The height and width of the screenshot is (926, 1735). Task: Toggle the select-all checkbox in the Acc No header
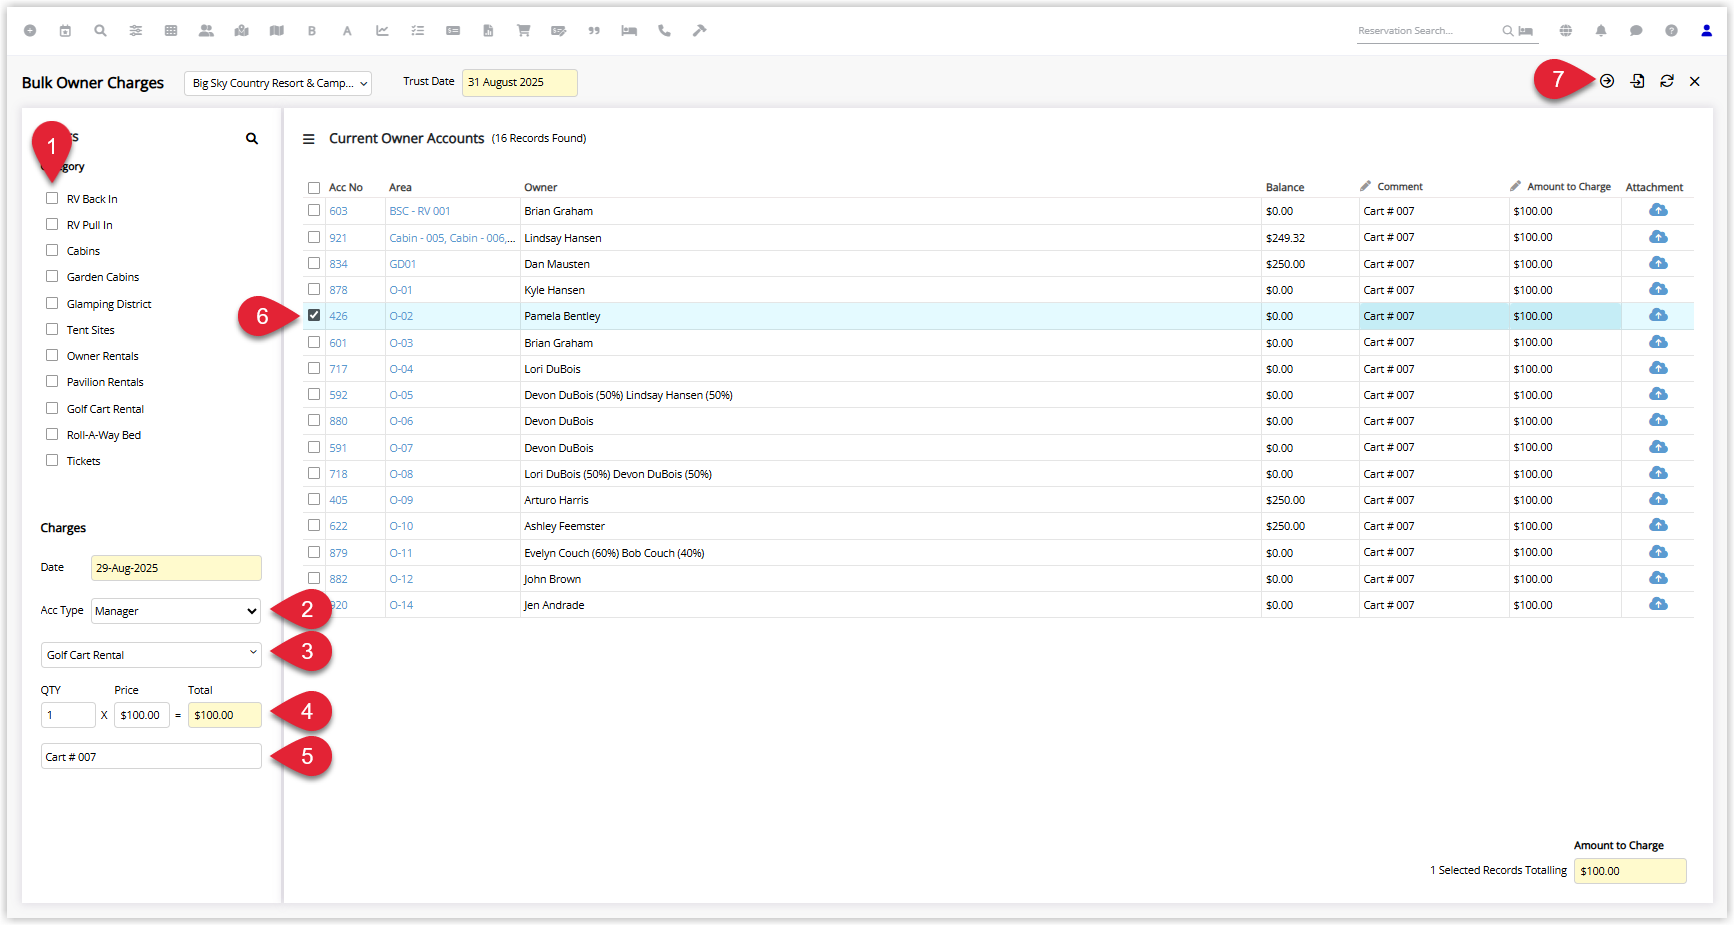pos(314,188)
